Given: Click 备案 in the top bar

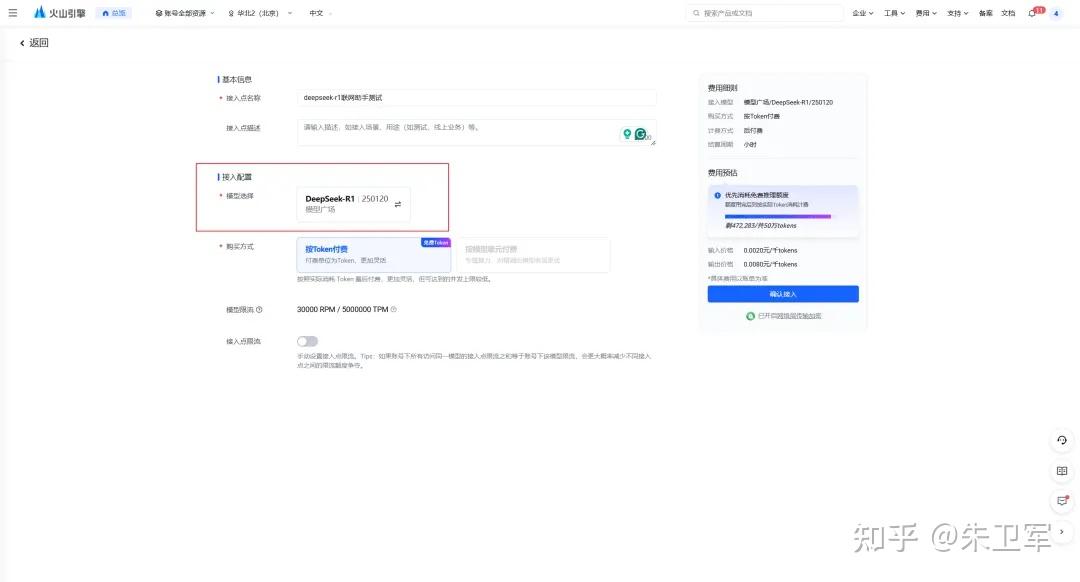Looking at the screenshot, I should pyautogui.click(x=986, y=13).
